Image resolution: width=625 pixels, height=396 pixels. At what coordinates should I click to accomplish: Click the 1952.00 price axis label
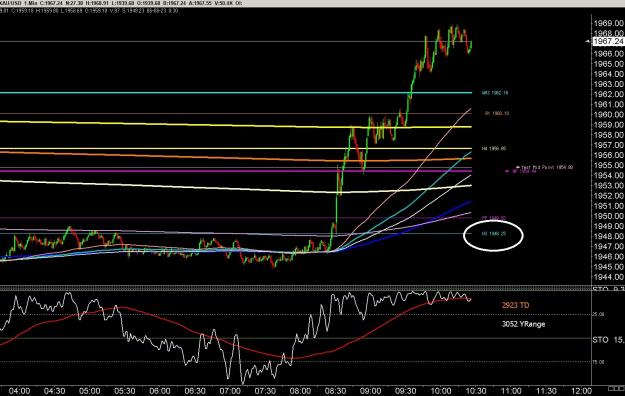click(x=609, y=196)
